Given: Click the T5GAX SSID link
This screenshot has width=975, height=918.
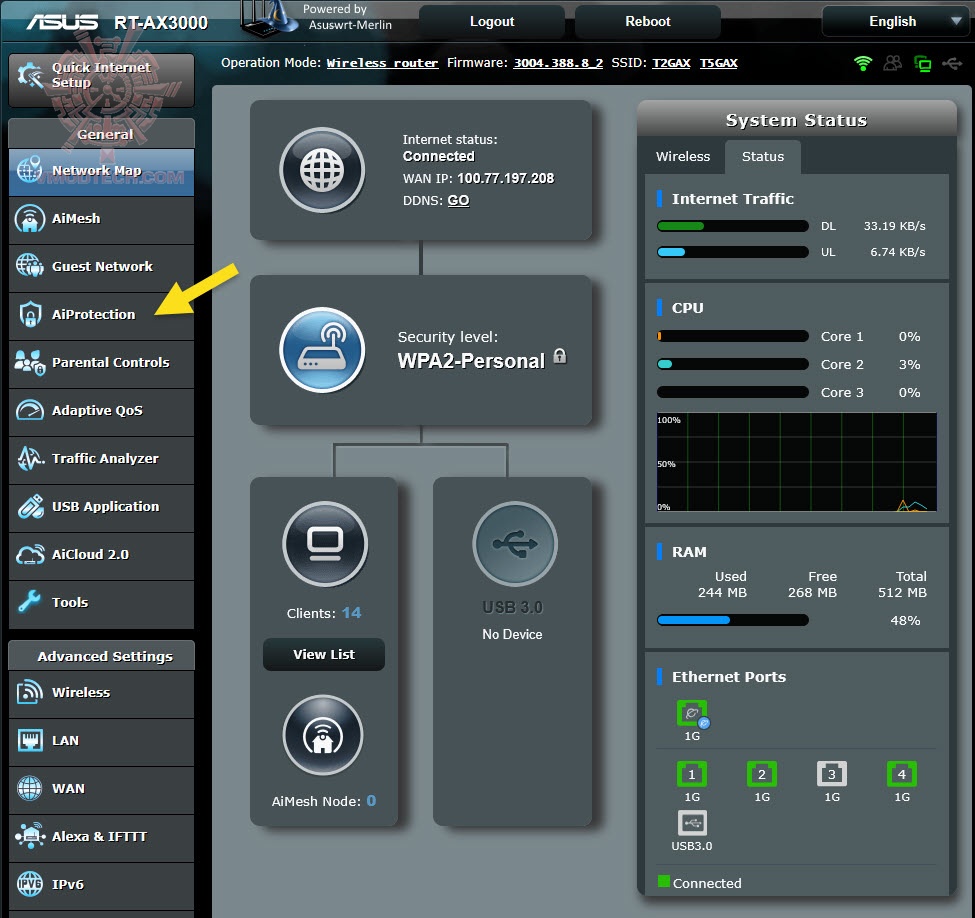Looking at the screenshot, I should 718,63.
